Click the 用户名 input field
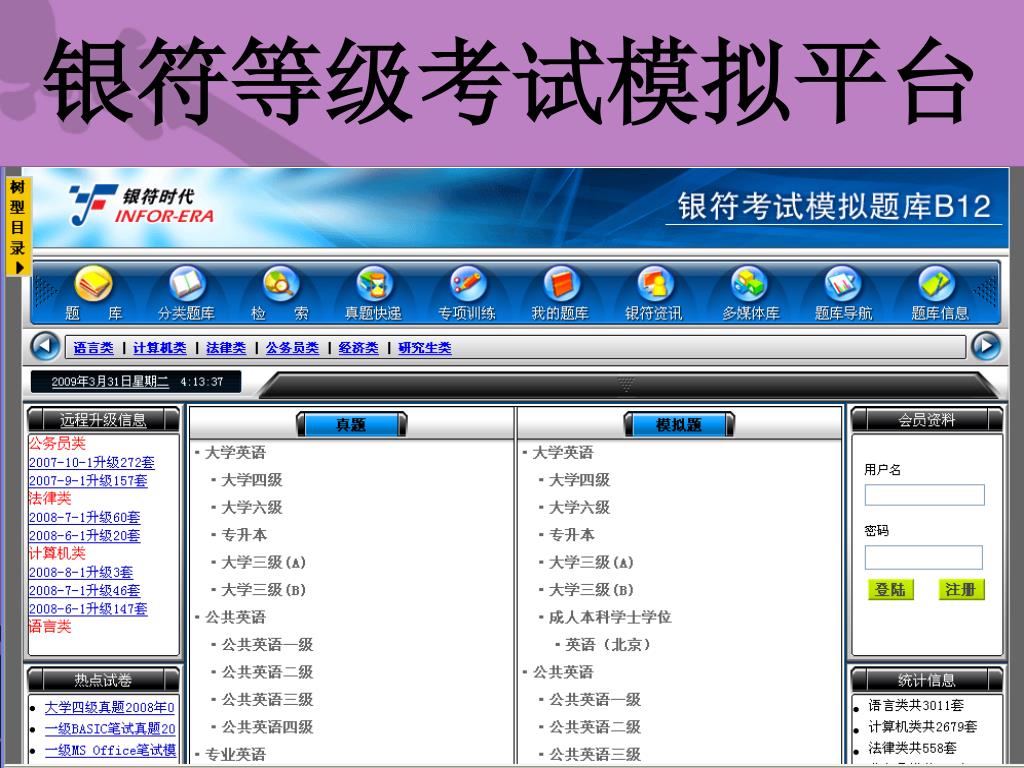This screenshot has height=768, width=1024. (x=924, y=494)
